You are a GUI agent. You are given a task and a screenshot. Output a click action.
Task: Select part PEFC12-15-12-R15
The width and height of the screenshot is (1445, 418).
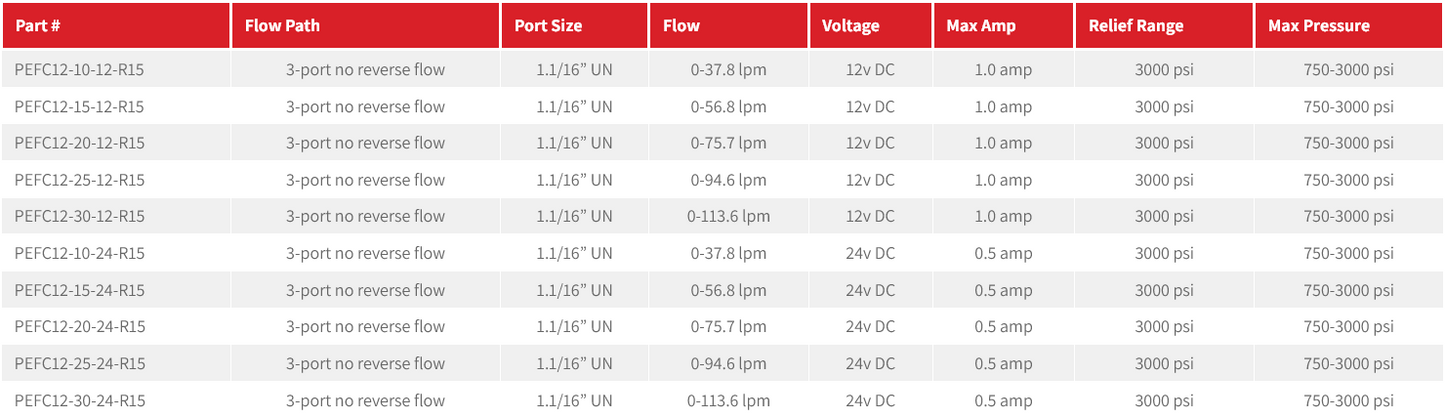pos(80,107)
